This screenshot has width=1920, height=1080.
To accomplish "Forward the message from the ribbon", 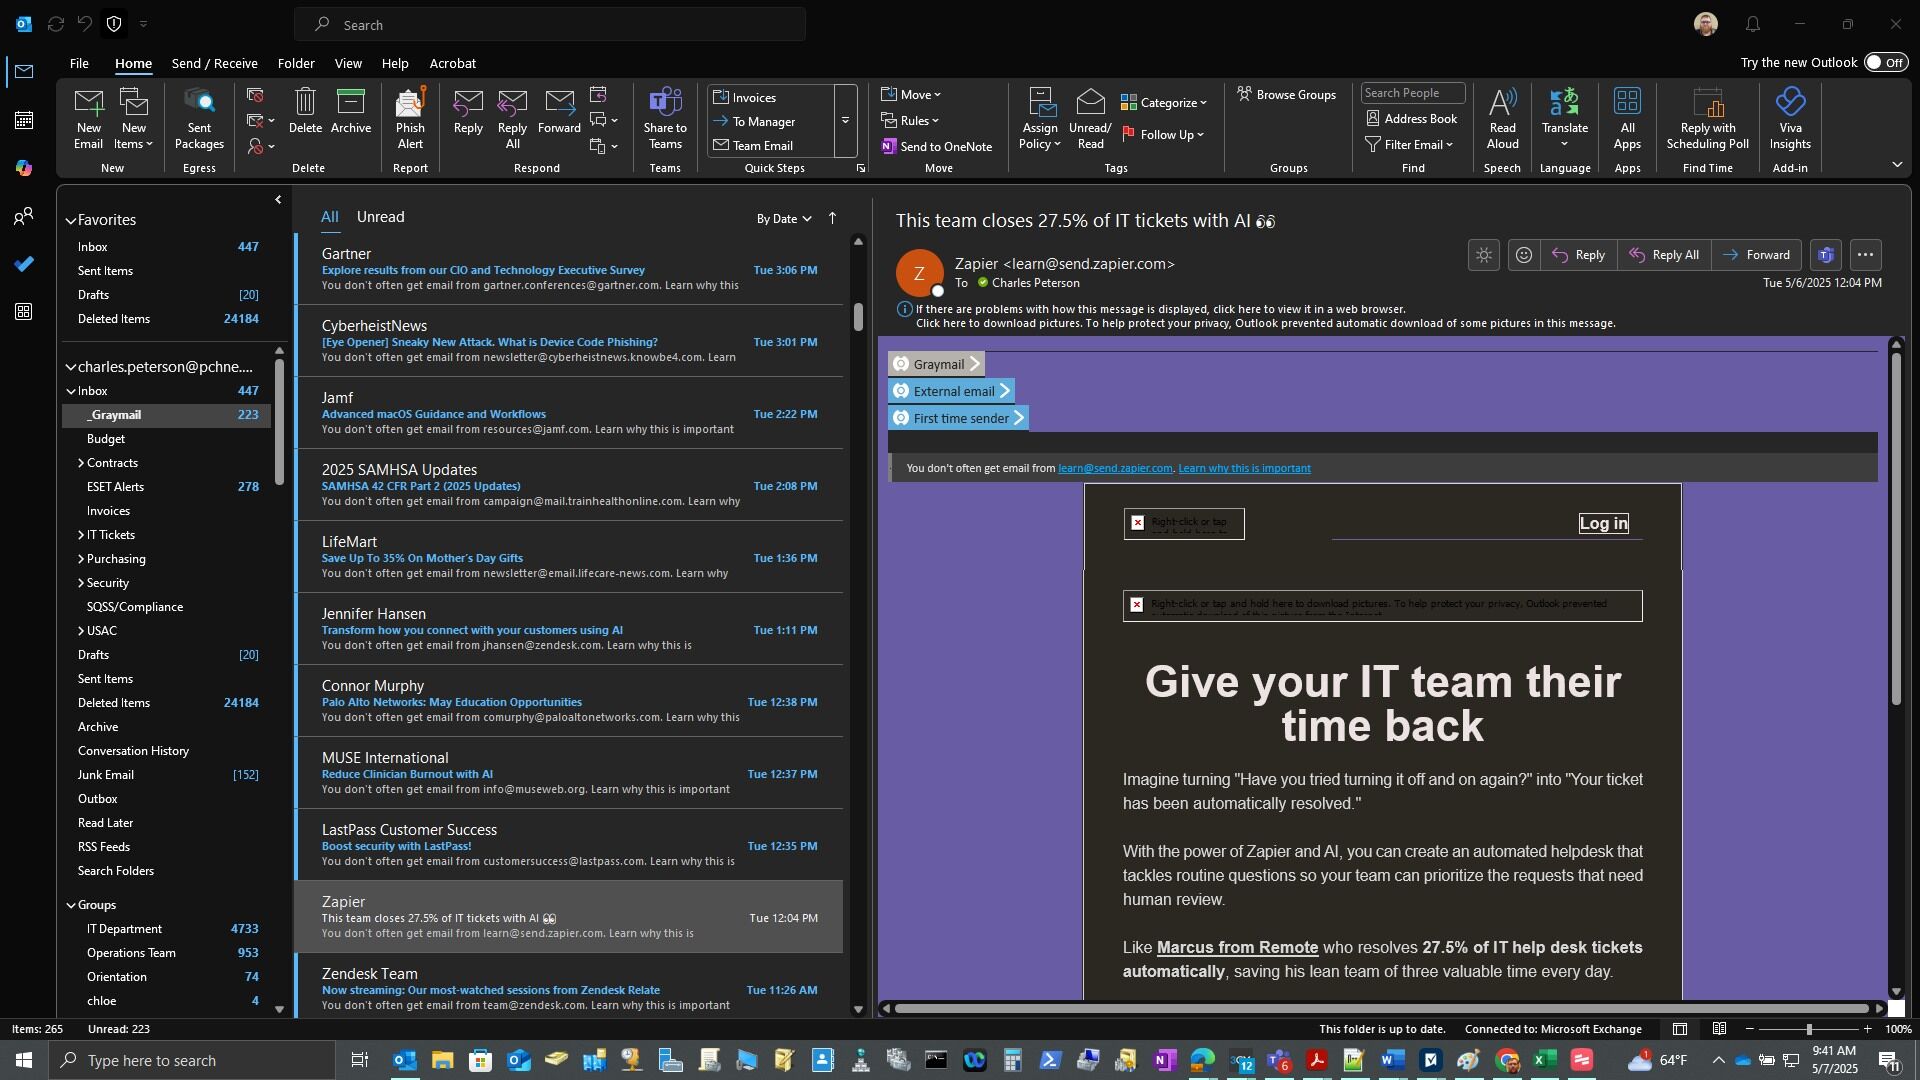I will click(559, 111).
